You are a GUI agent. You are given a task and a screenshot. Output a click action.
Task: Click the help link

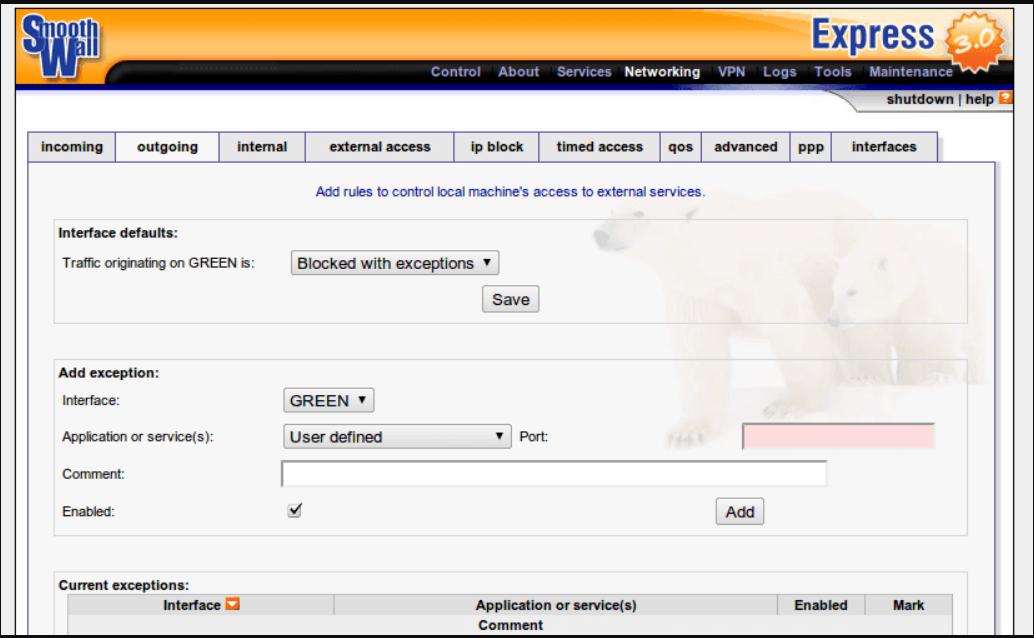tap(979, 99)
